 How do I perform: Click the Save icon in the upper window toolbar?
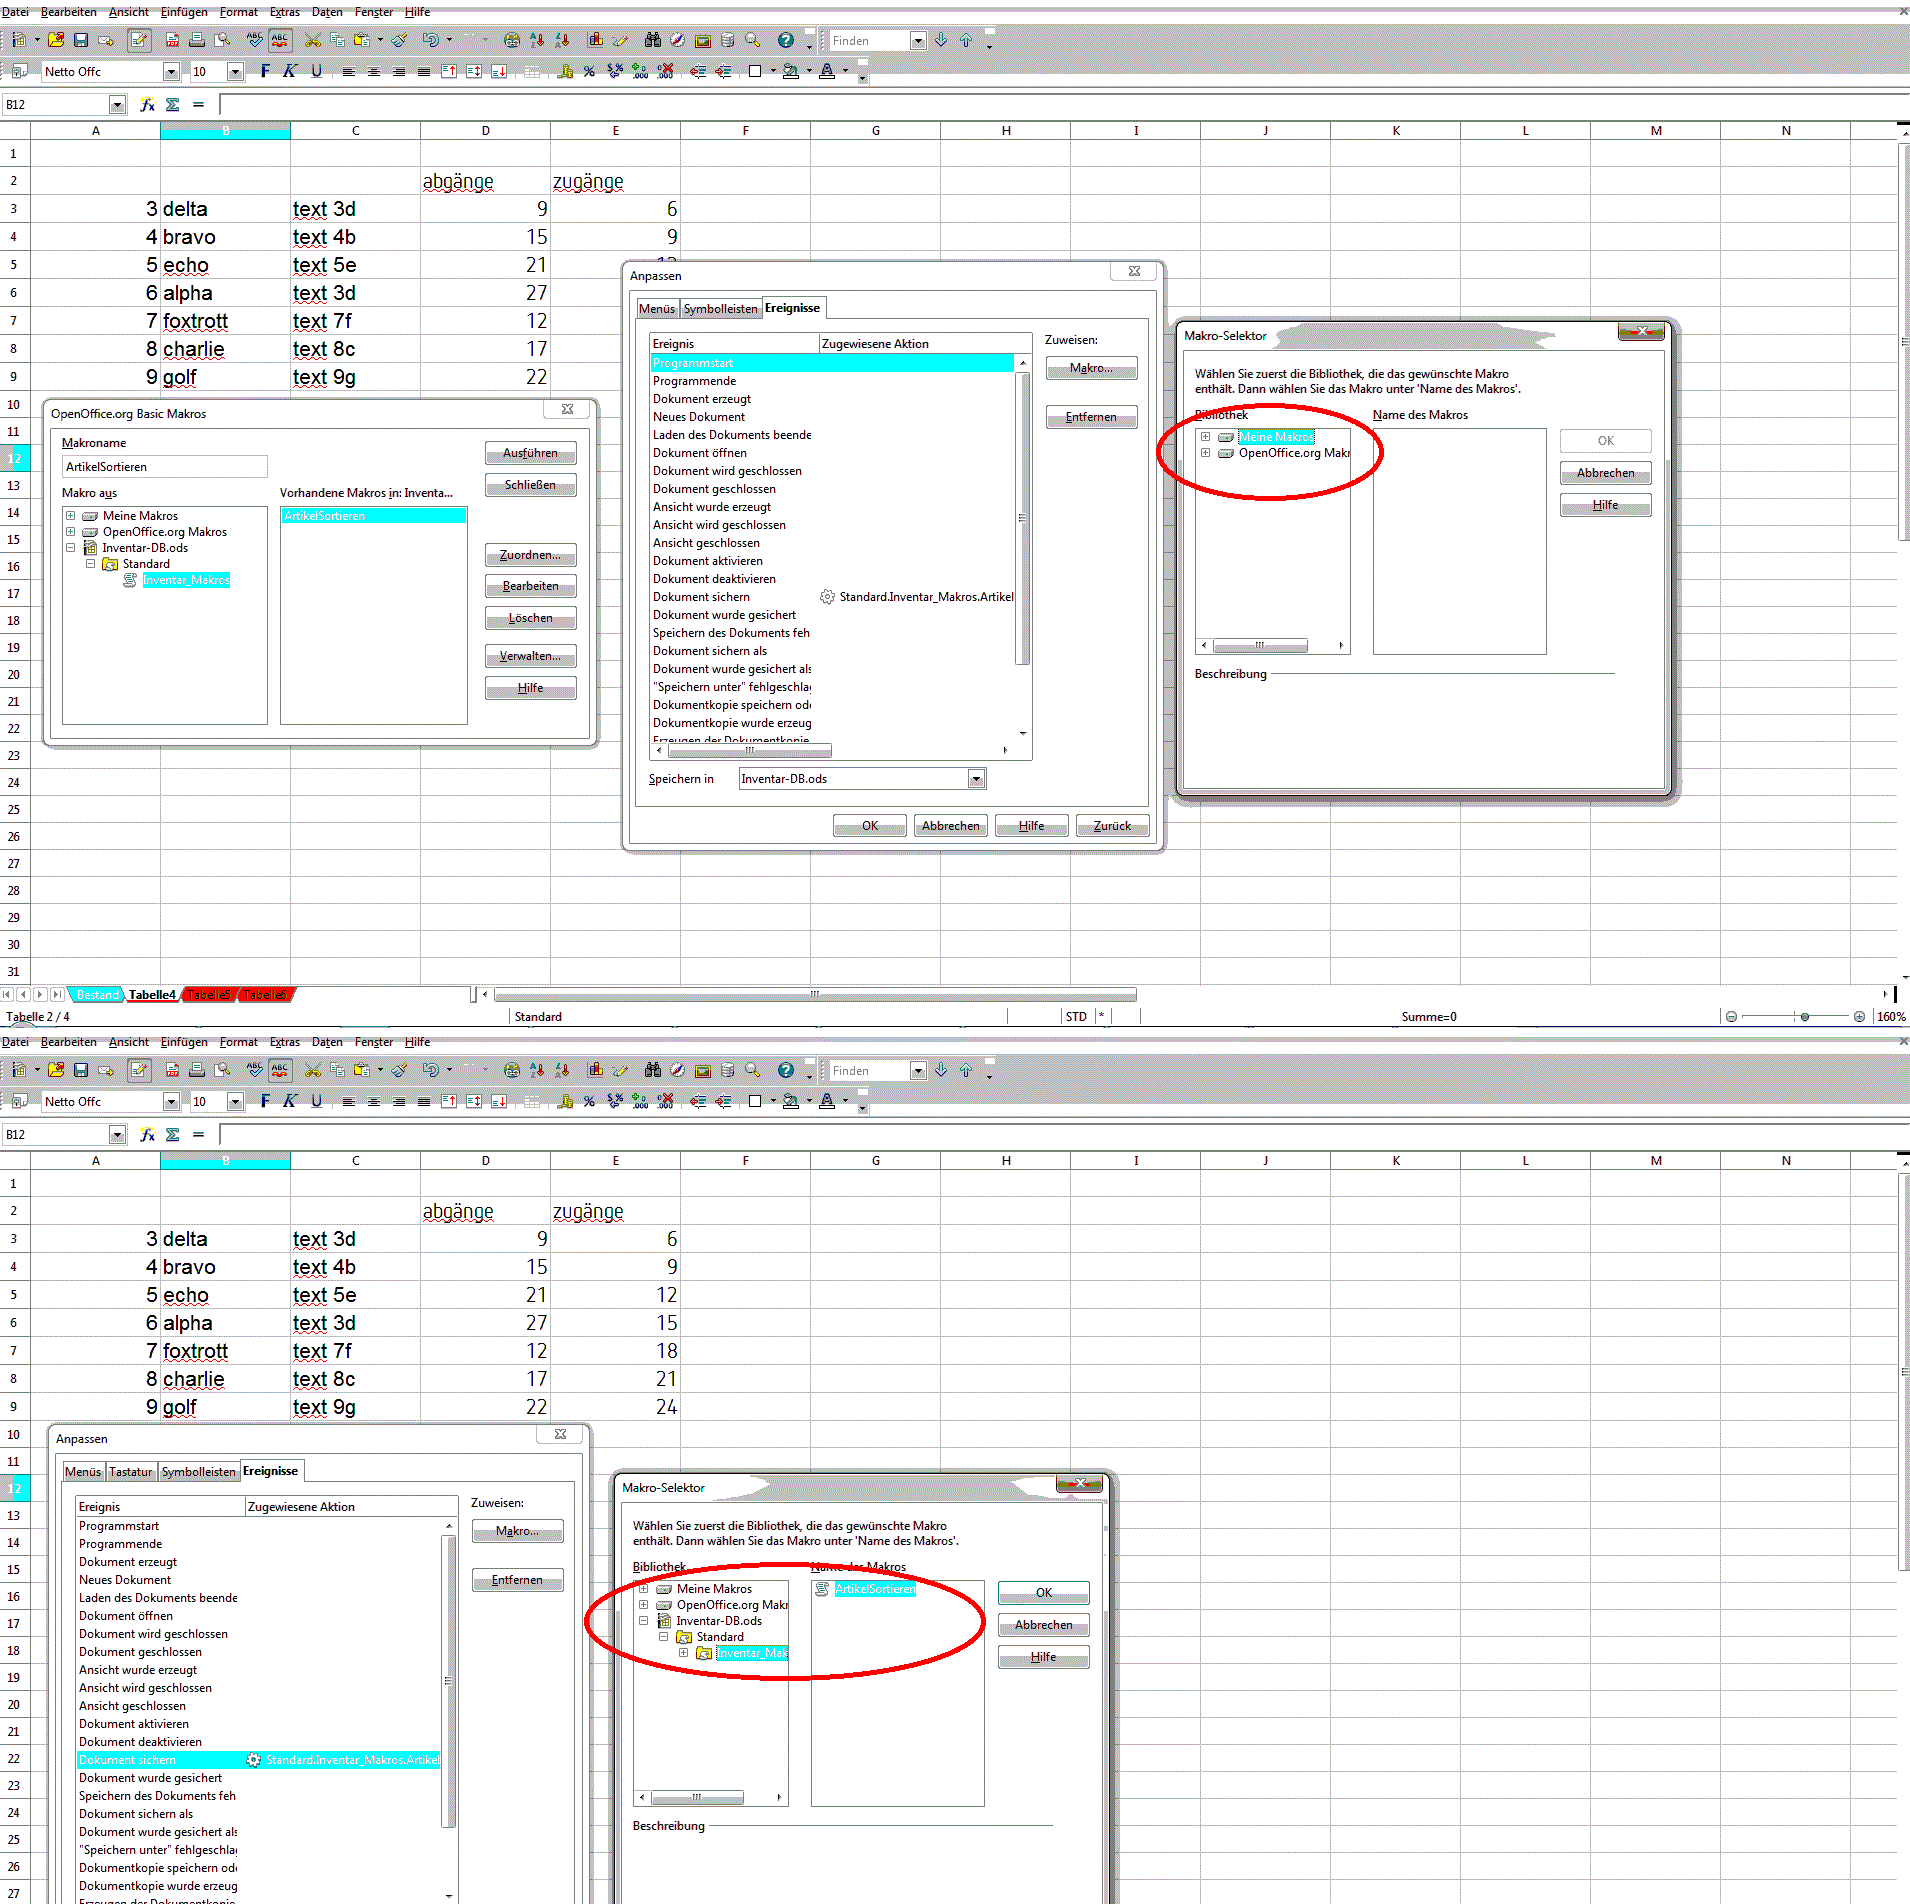81,40
